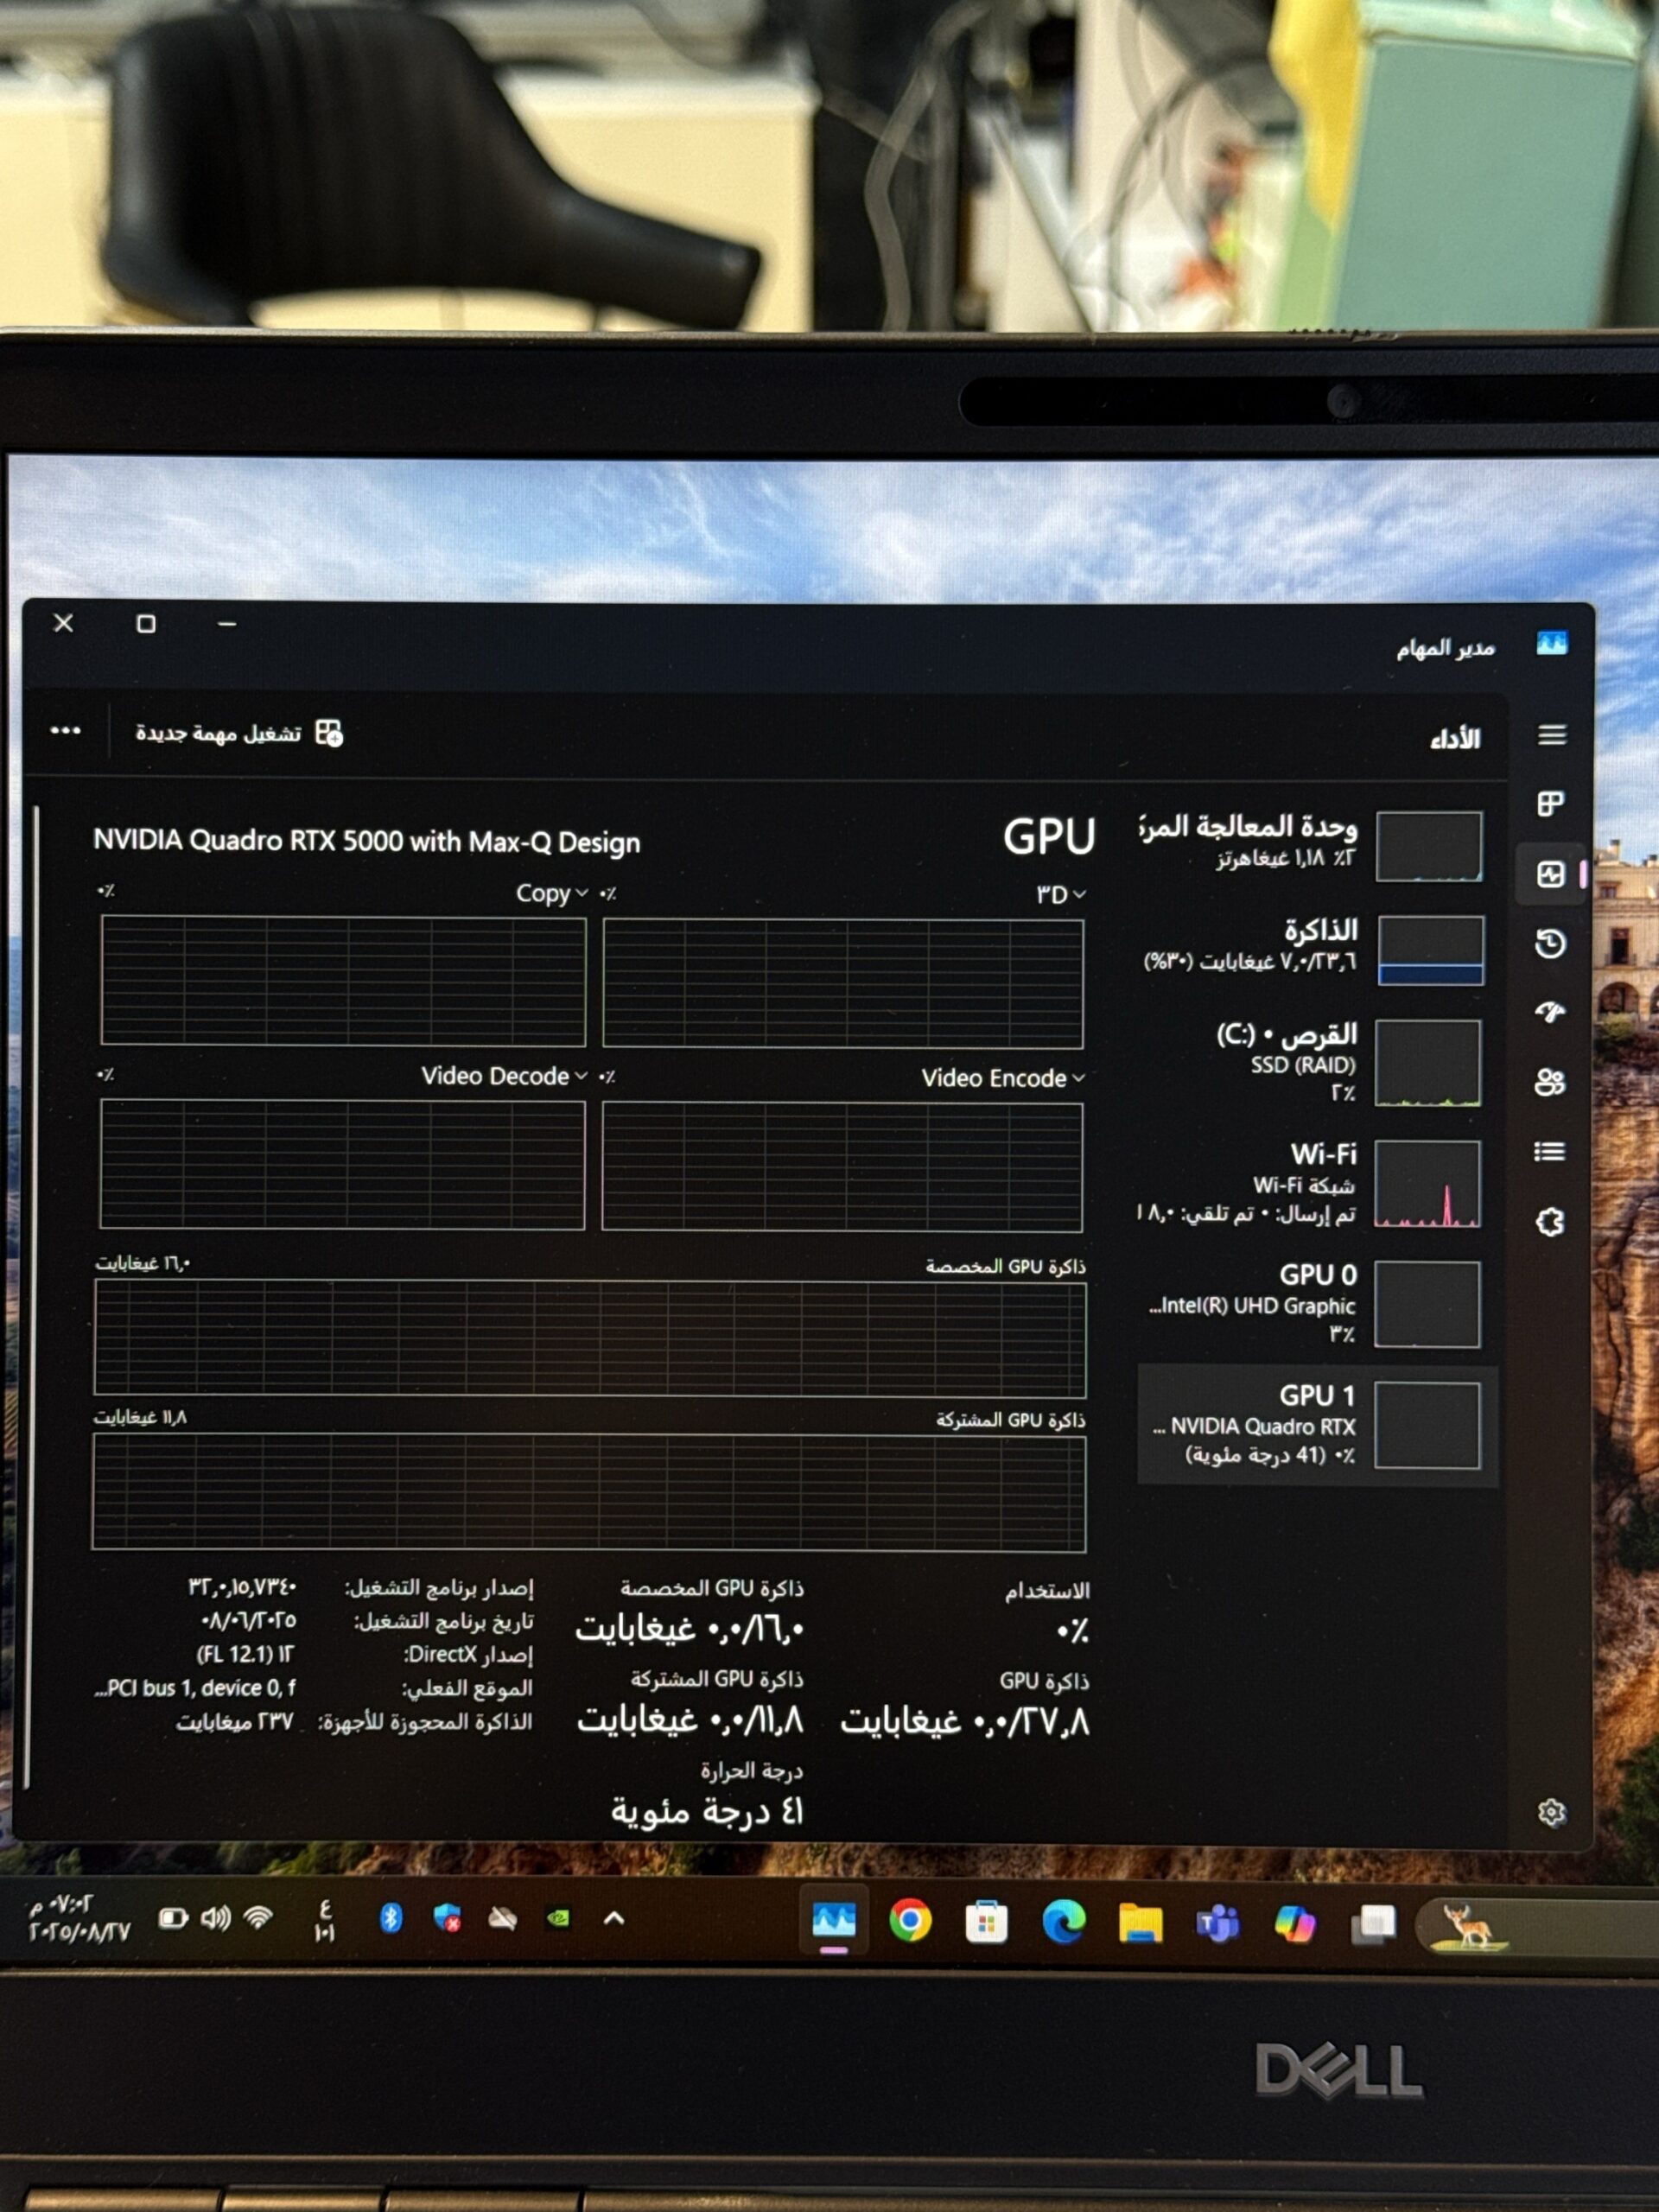Image resolution: width=1659 pixels, height=2212 pixels.
Task: Select GPU 1 NVIDIA Quadro RTX entry
Action: 1317,1425
